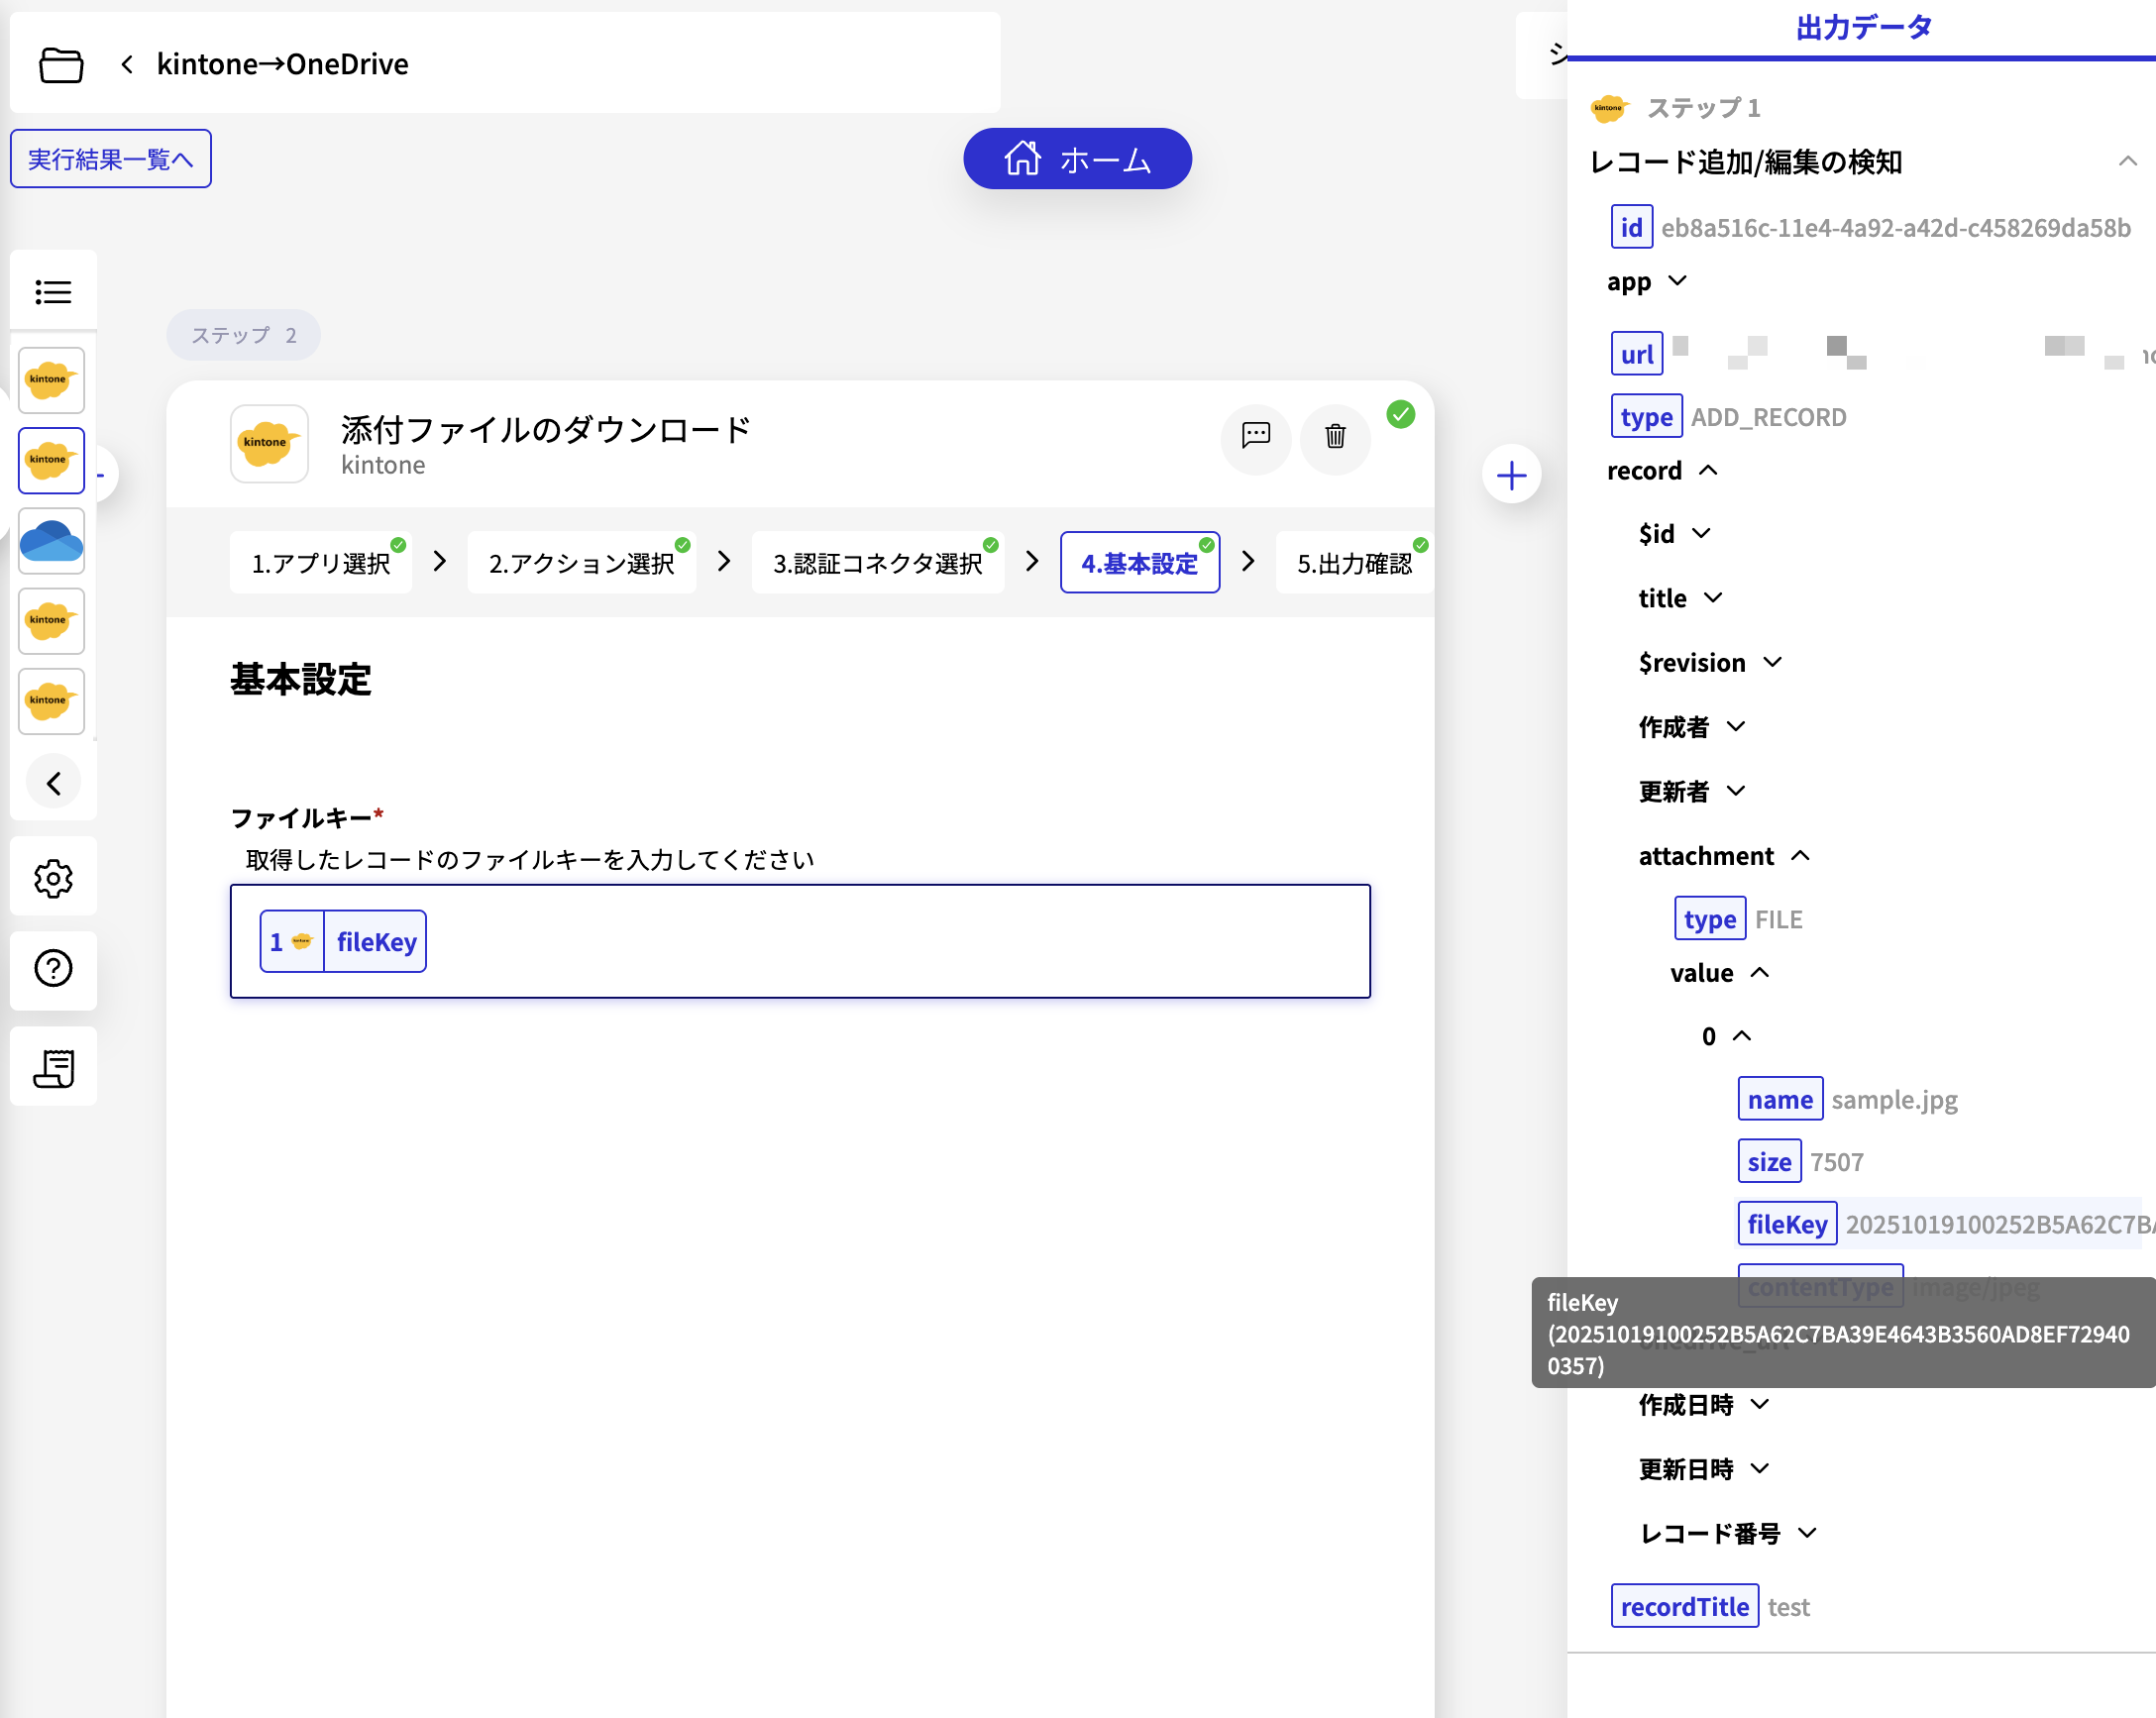
Task: Open the help icon in the sidebar
Action: [x=53, y=968]
